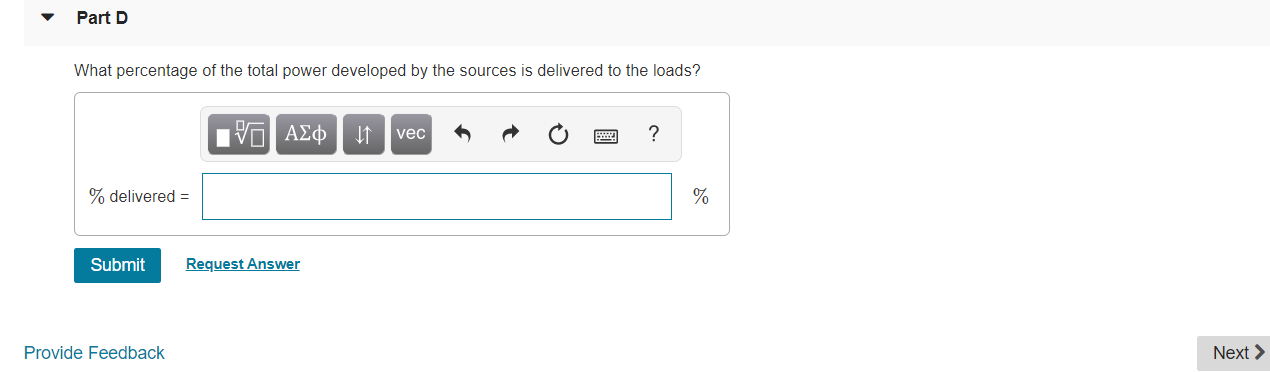Click the Part D question text
The width and height of the screenshot is (1270, 372).
[x=388, y=71]
